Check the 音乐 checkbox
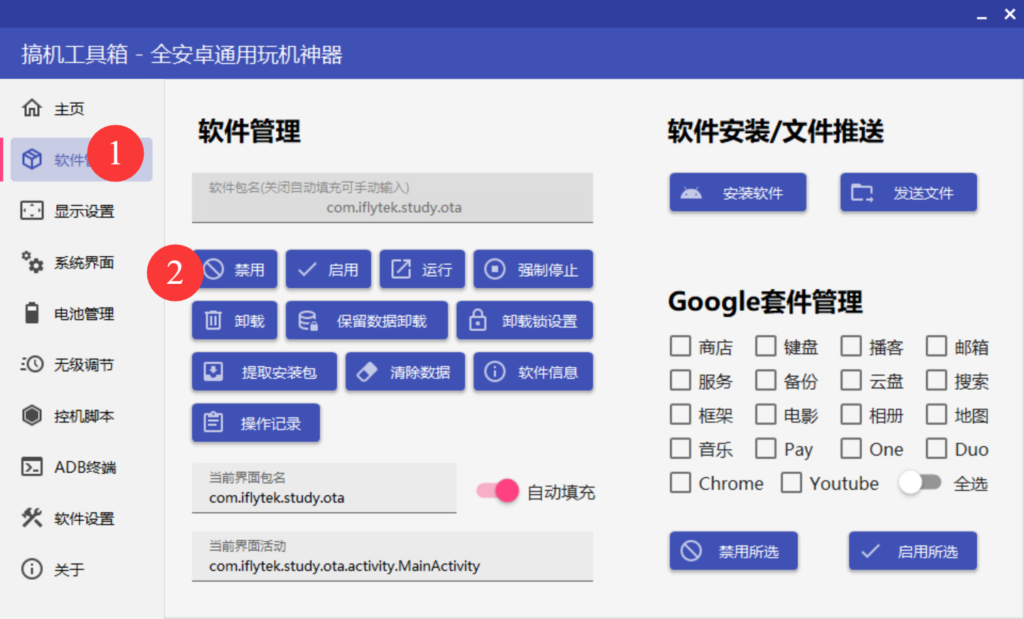This screenshot has height=619, width=1024. [680, 449]
